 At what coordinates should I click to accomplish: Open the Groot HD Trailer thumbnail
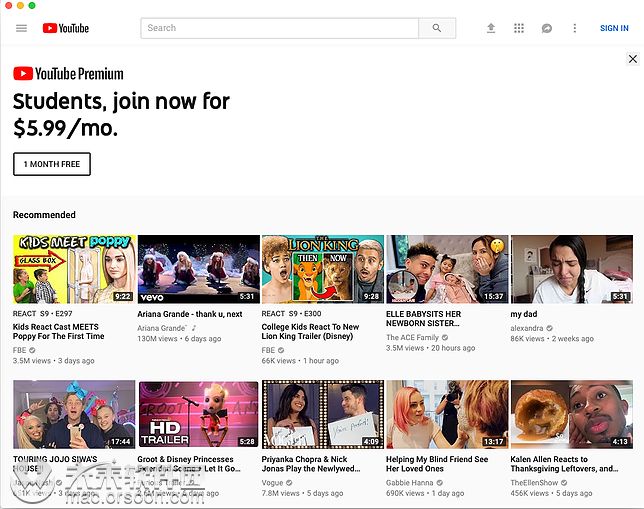click(199, 414)
